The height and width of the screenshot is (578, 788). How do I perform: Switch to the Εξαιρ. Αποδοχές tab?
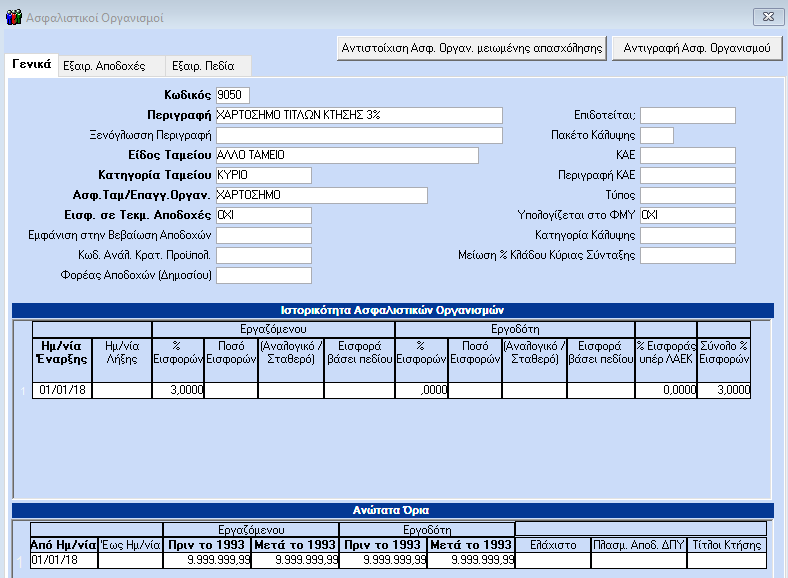point(104,66)
